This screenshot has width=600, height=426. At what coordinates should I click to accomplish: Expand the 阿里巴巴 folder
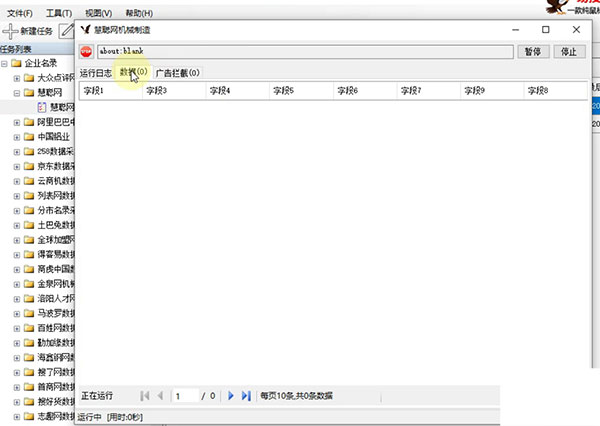(17, 122)
